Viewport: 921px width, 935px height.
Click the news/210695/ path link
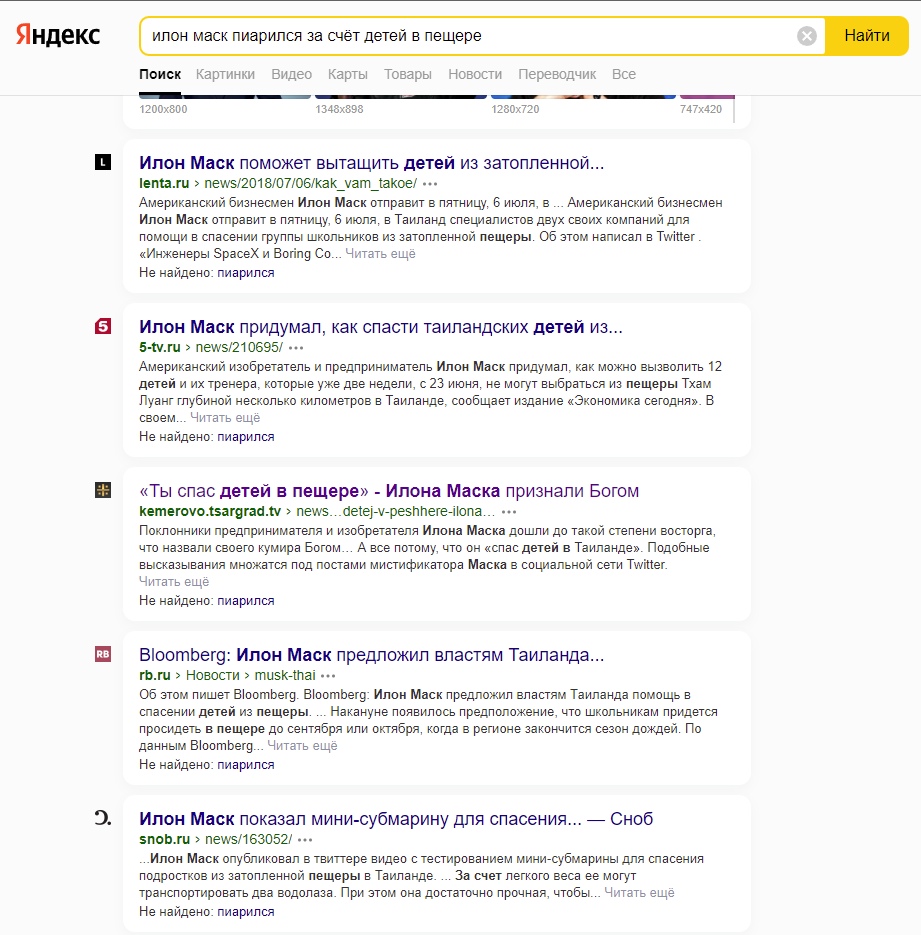(239, 347)
